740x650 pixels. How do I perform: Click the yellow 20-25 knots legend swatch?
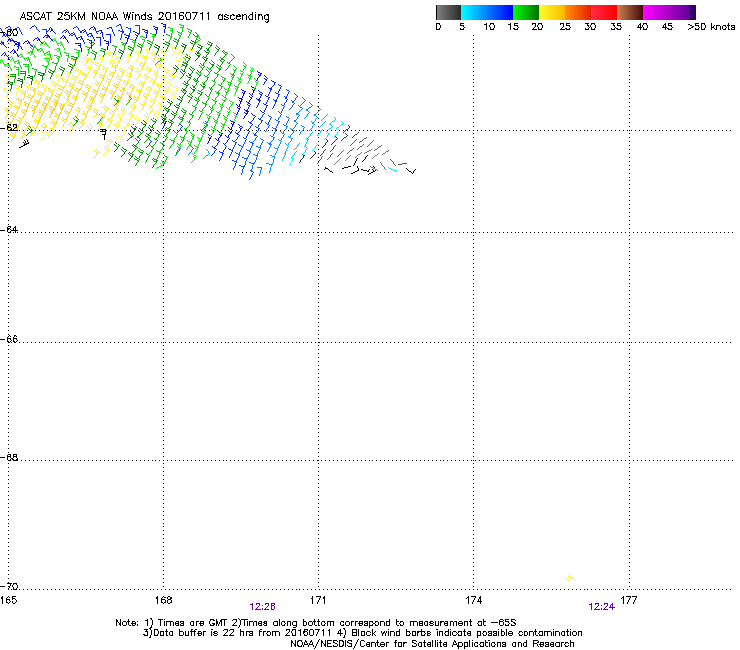(x=552, y=12)
